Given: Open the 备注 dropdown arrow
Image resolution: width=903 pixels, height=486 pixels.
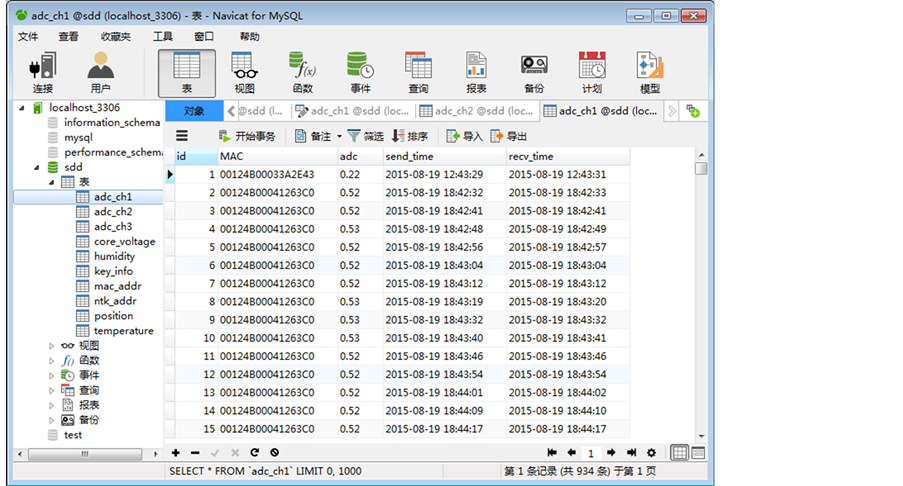Looking at the screenshot, I should point(339,136).
